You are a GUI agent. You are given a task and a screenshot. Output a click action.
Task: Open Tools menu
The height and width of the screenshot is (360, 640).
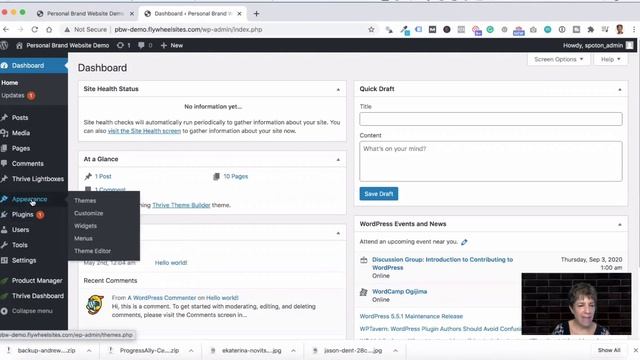coord(20,245)
